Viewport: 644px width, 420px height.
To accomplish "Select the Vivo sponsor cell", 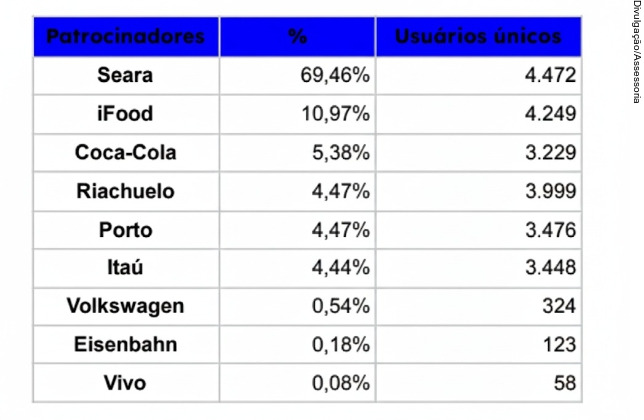I will point(125,383).
